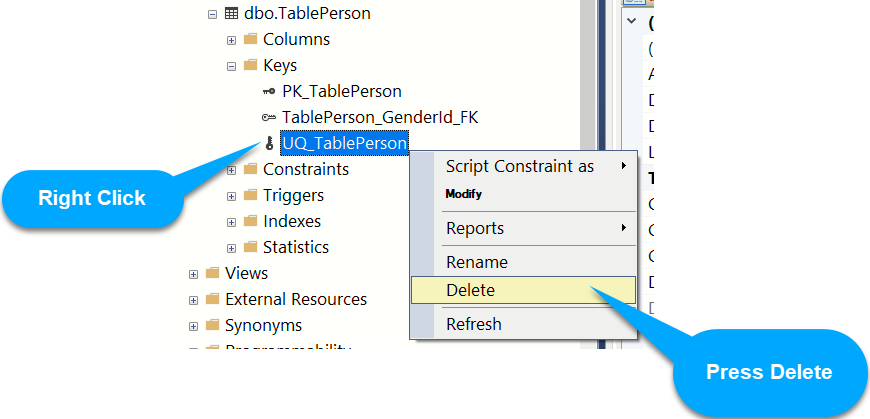
Task: Click the Triggers folder icon
Action: tap(250, 195)
